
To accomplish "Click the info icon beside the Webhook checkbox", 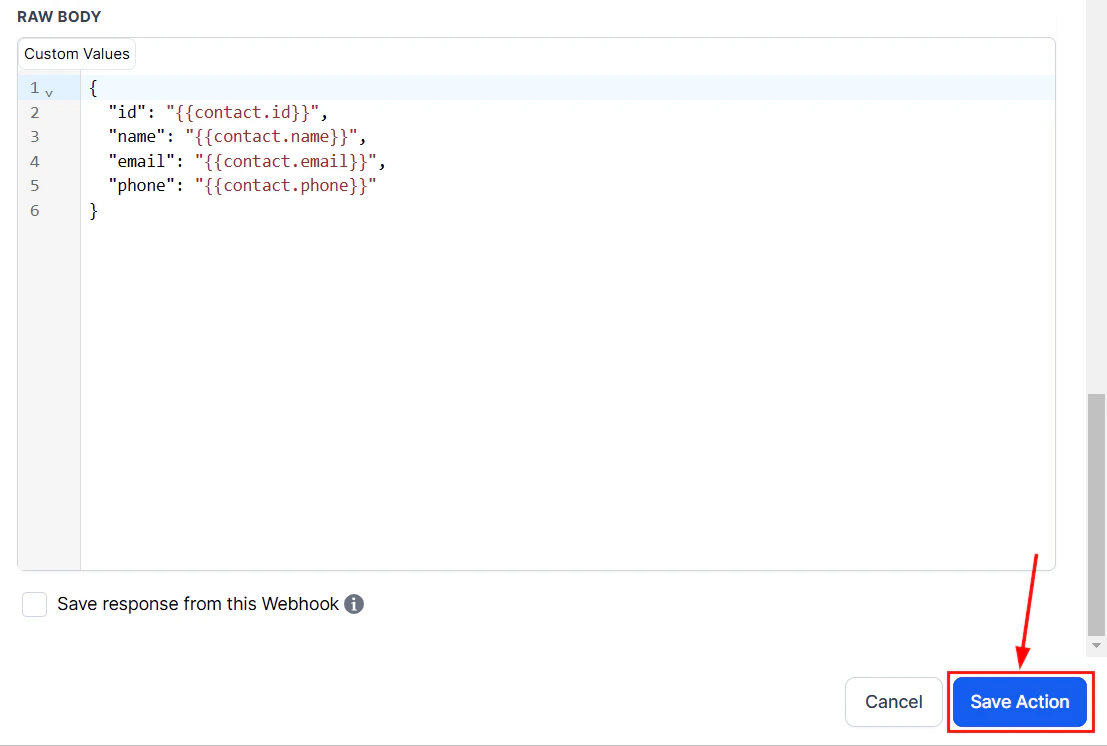I will click(x=353, y=604).
